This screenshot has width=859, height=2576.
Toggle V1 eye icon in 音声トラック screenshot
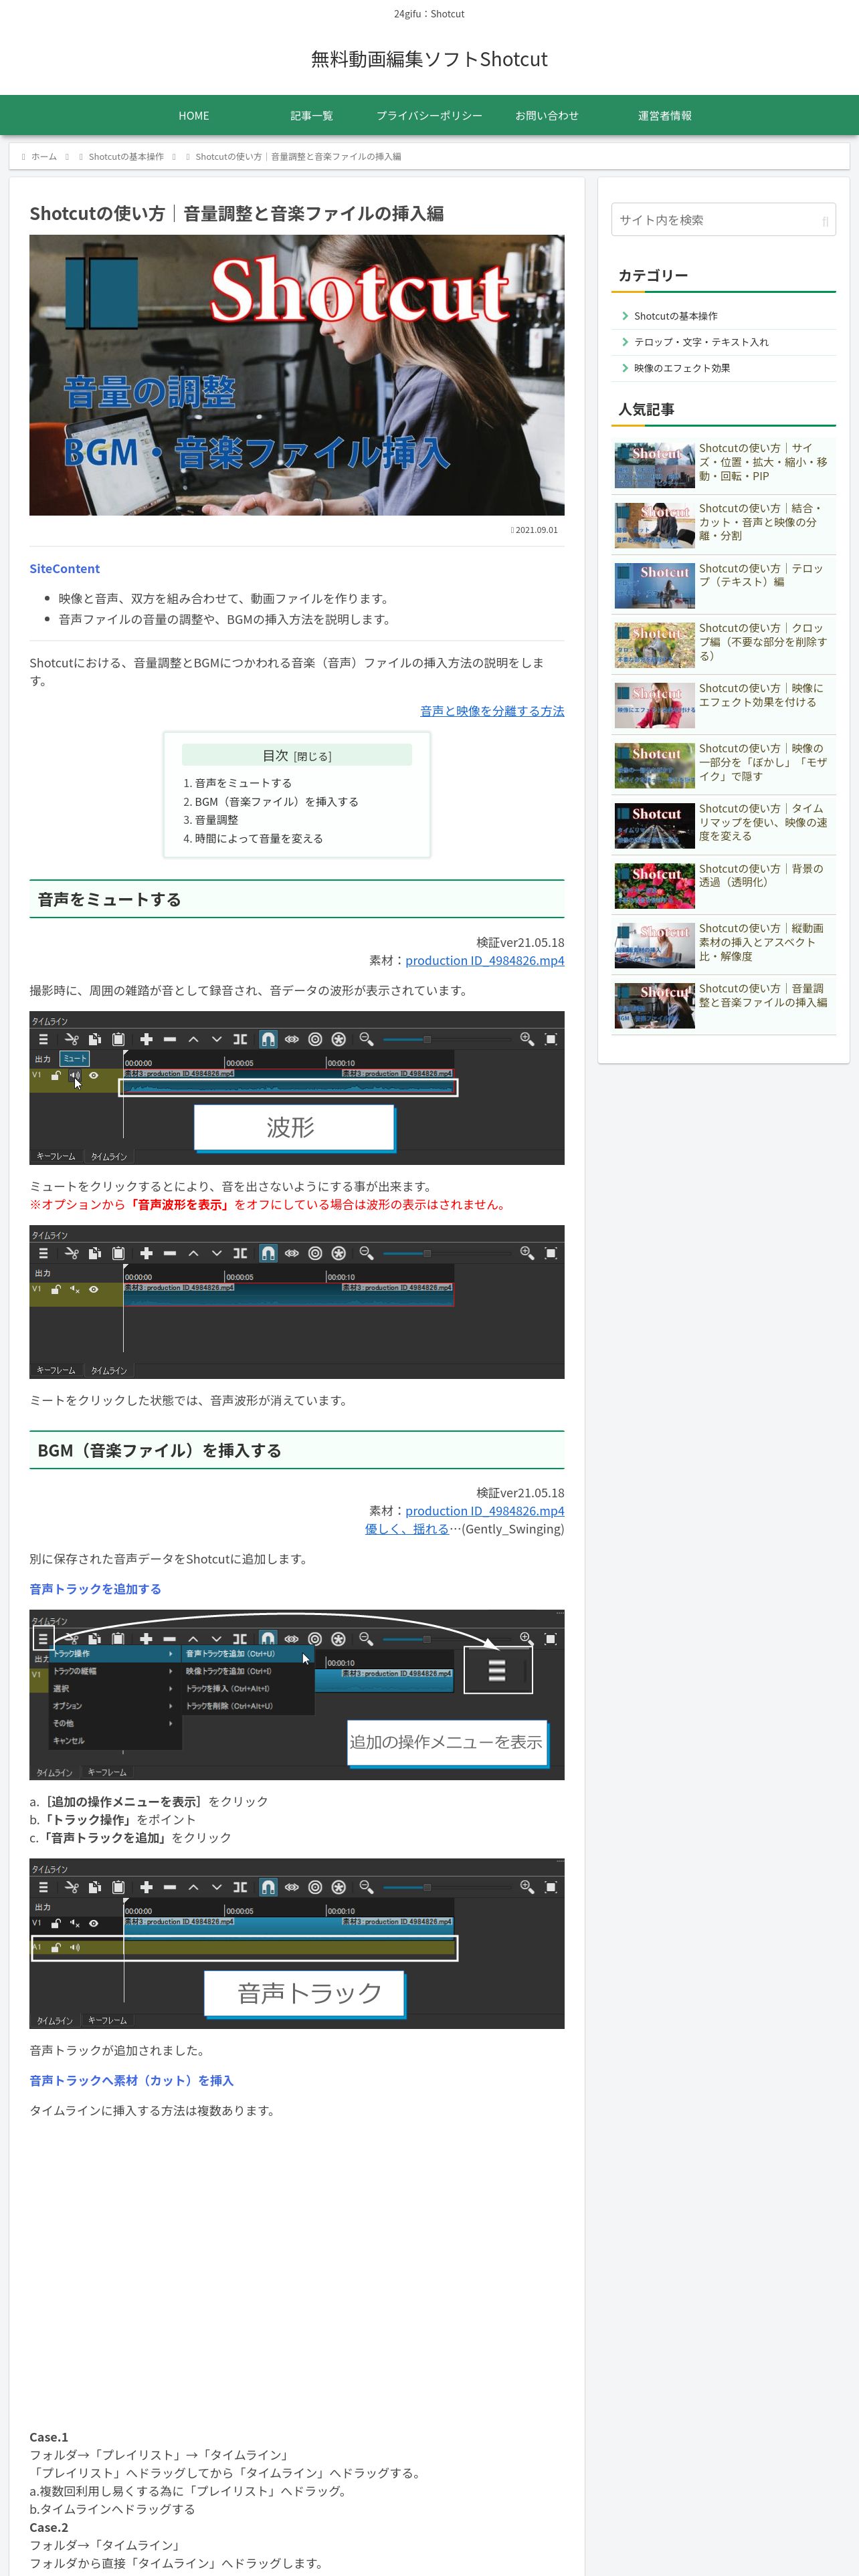[x=94, y=1923]
